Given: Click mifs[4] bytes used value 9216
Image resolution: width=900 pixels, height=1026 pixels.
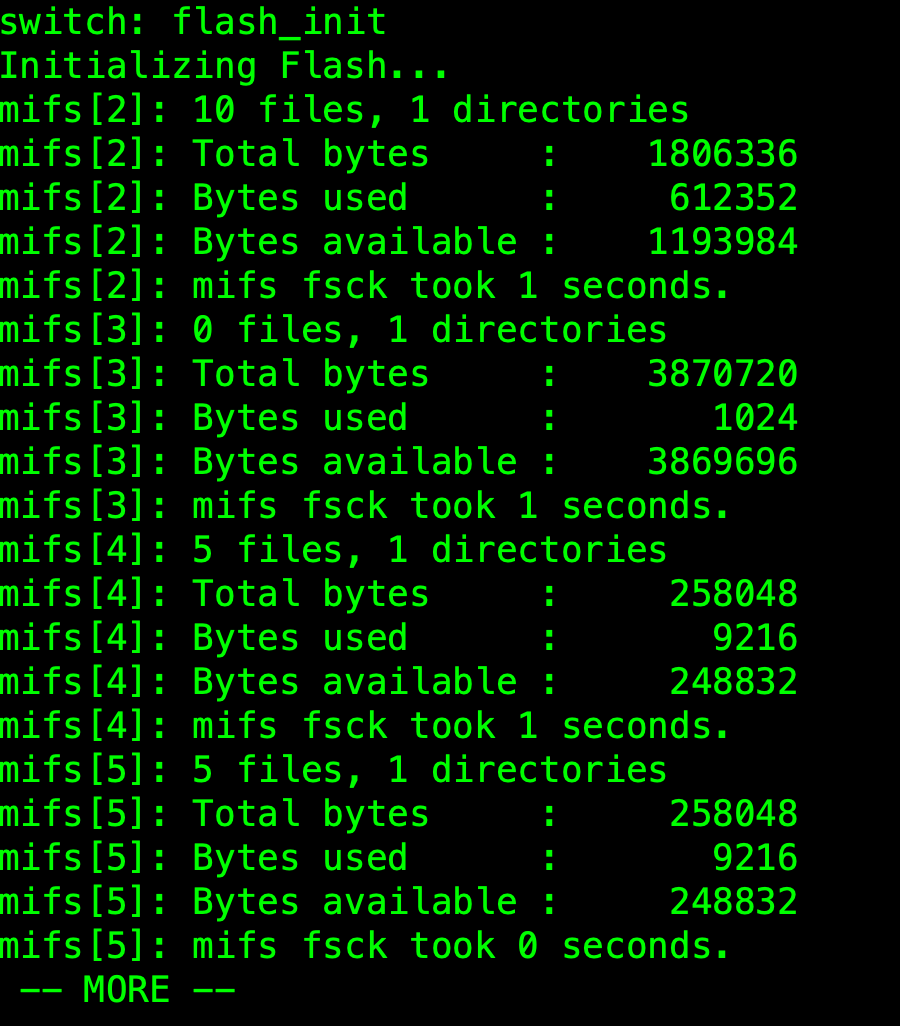Looking at the screenshot, I should 755,638.
